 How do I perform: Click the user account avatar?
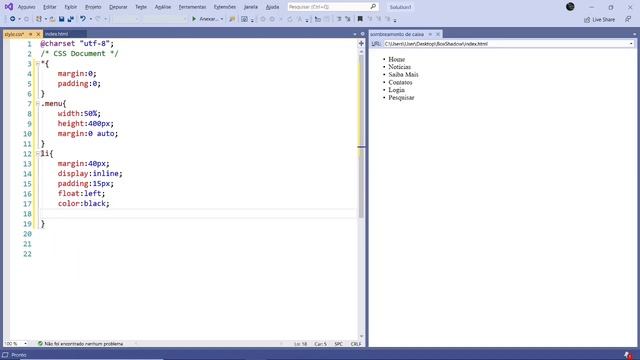(570, 7)
